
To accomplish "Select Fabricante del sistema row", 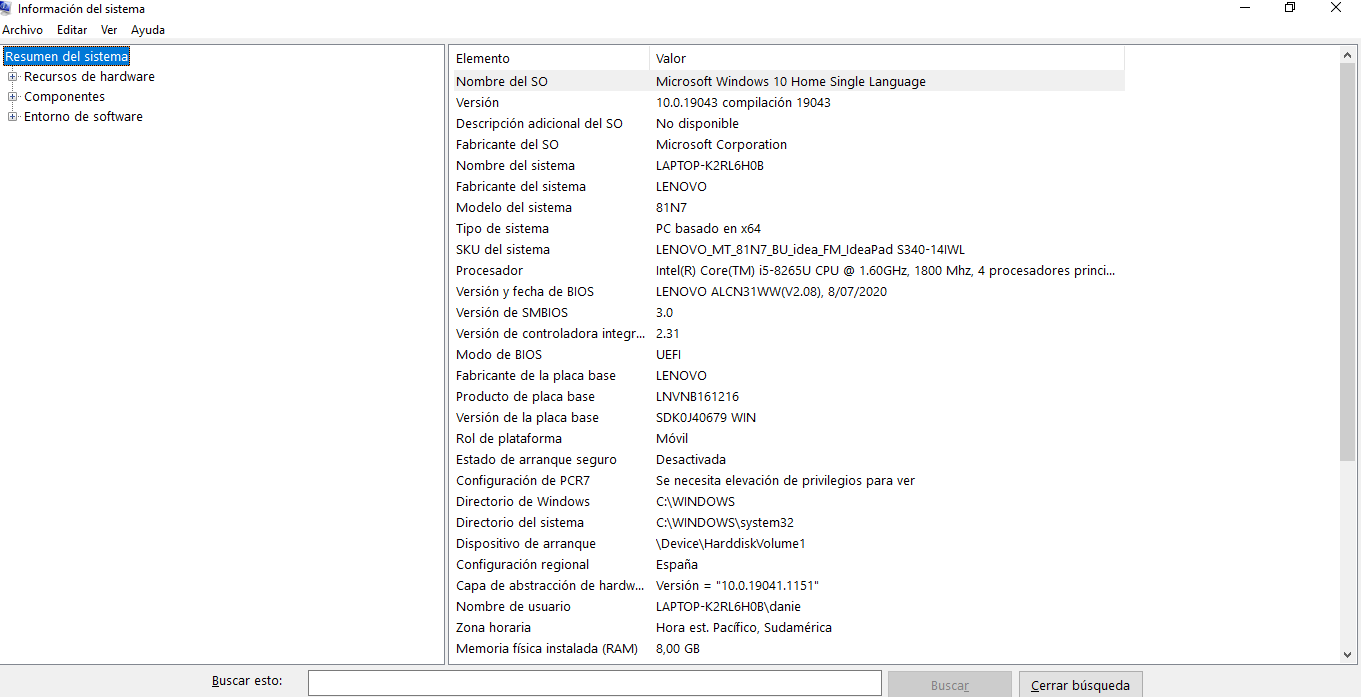I will [788, 187].
